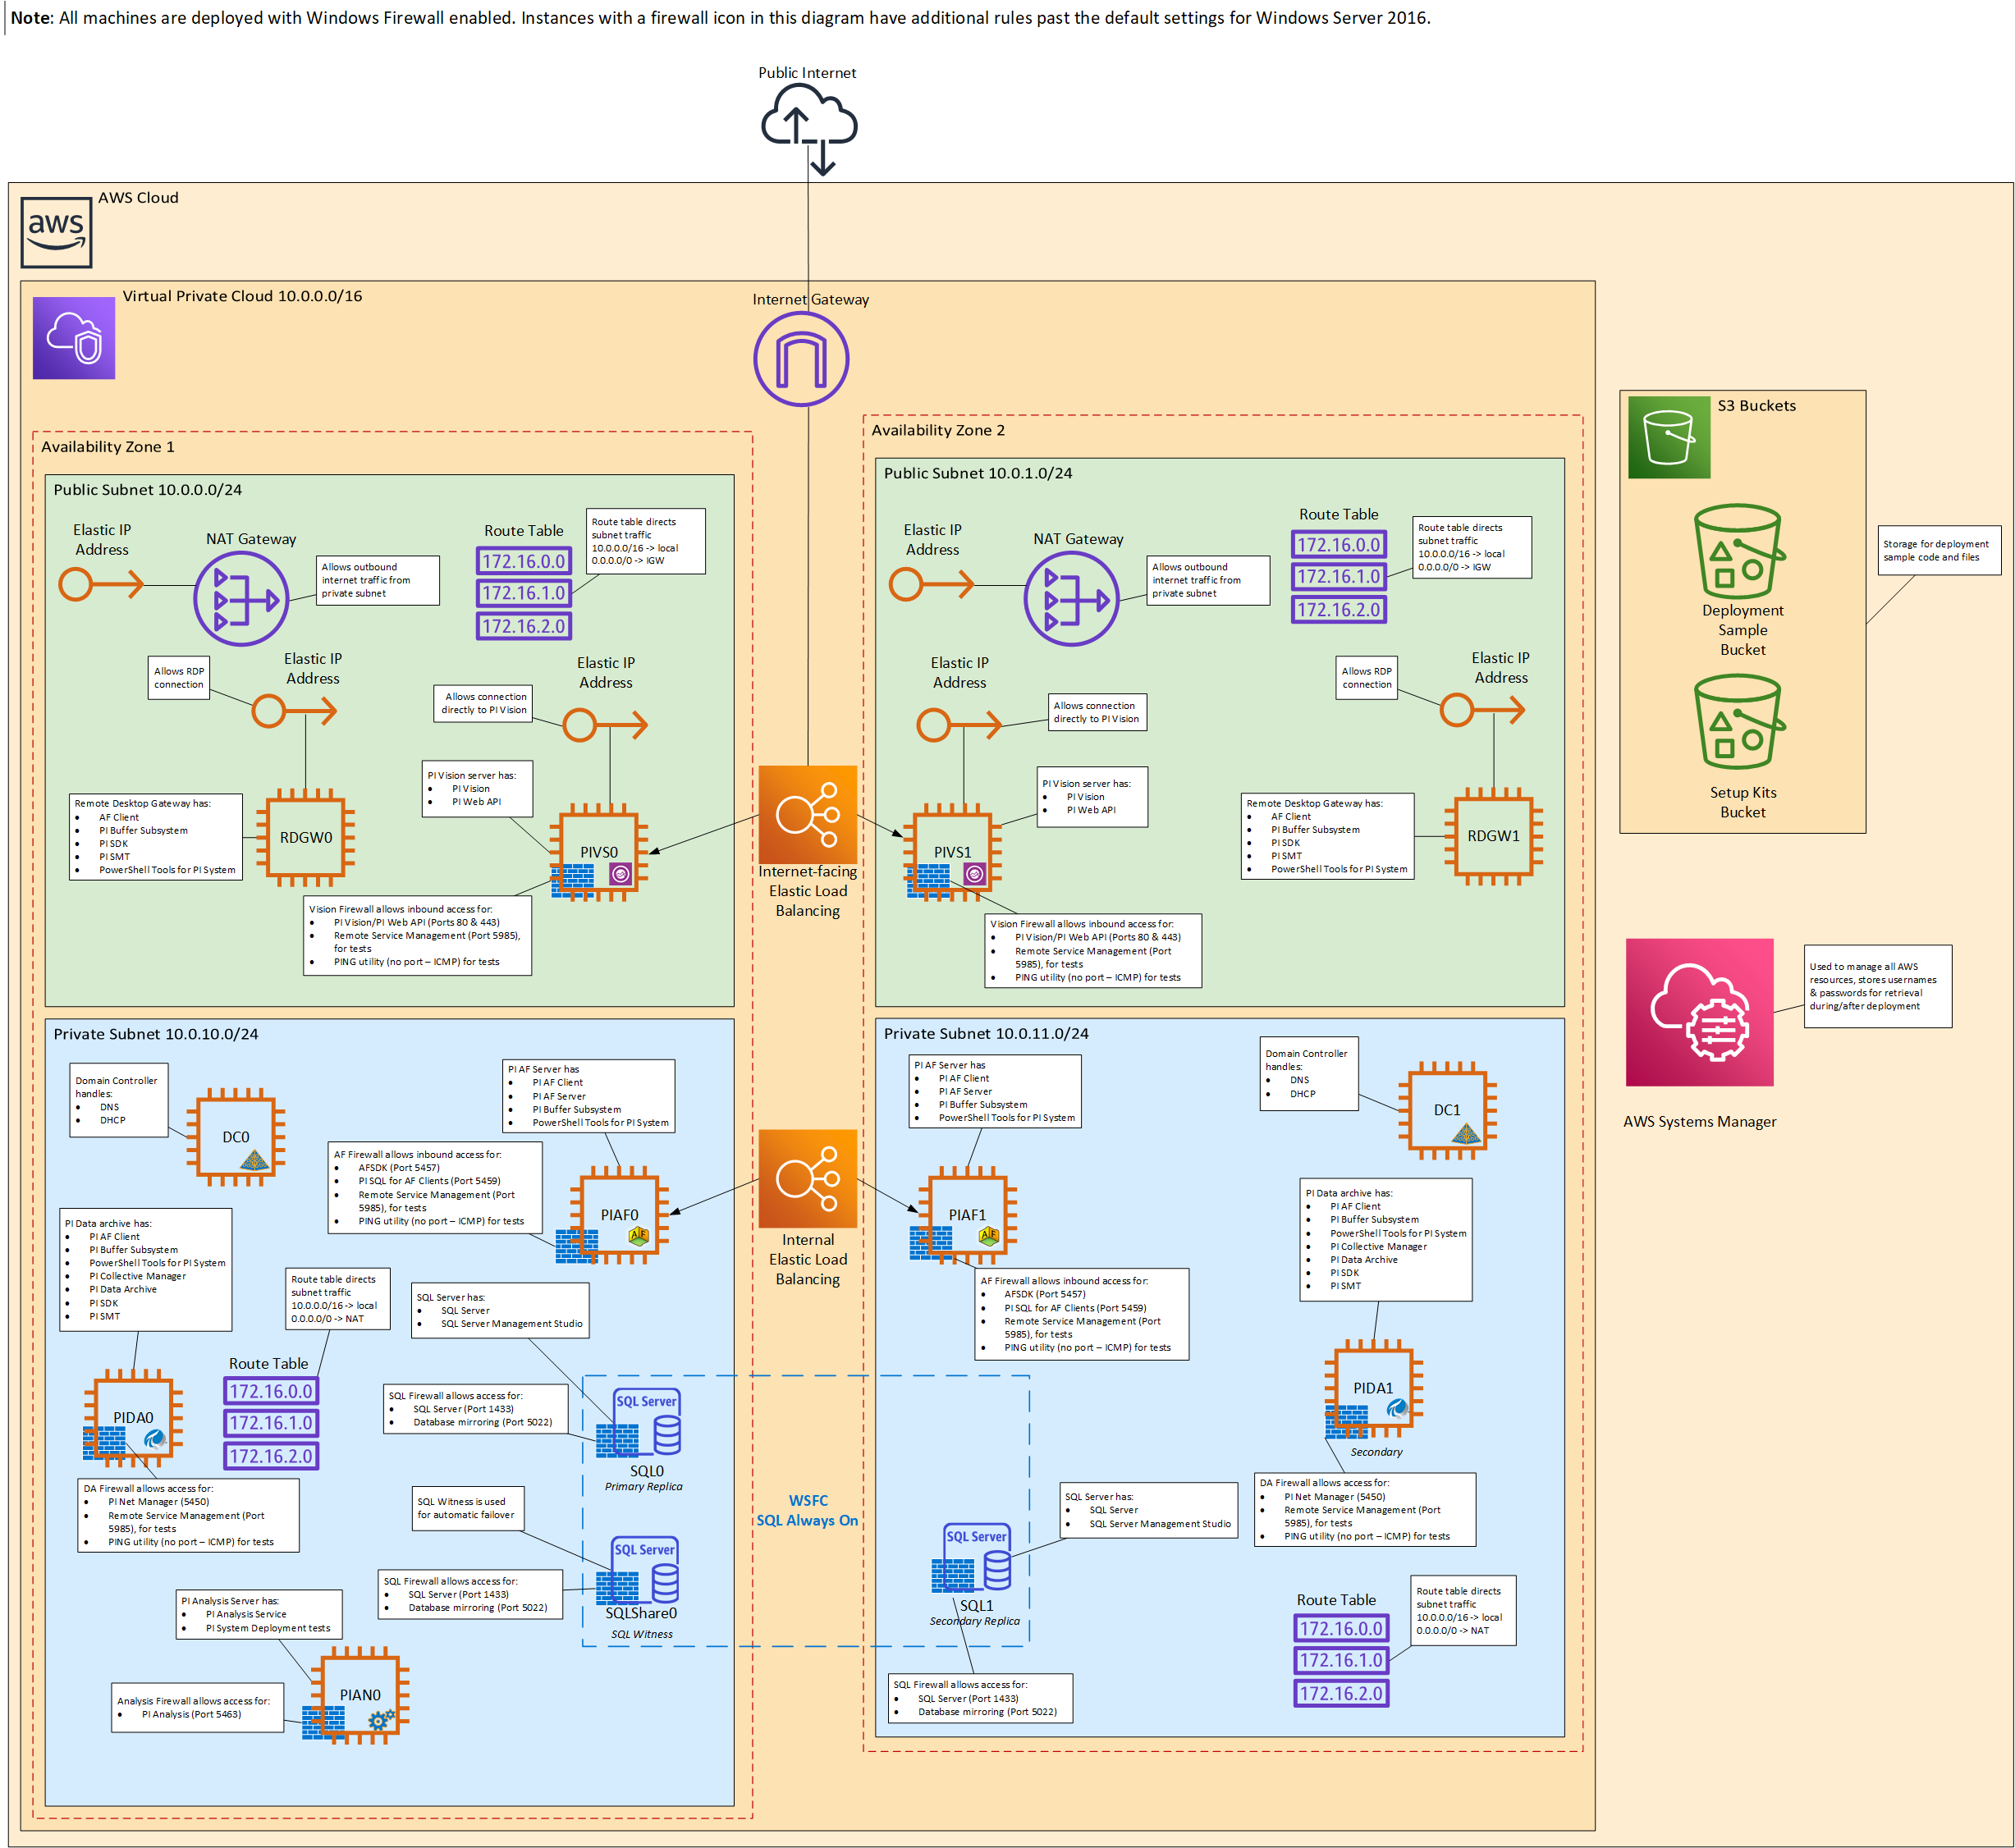Select the PIAN0 instance icon
This screenshot has height=1848, width=2015.
pyautogui.click(x=360, y=1695)
